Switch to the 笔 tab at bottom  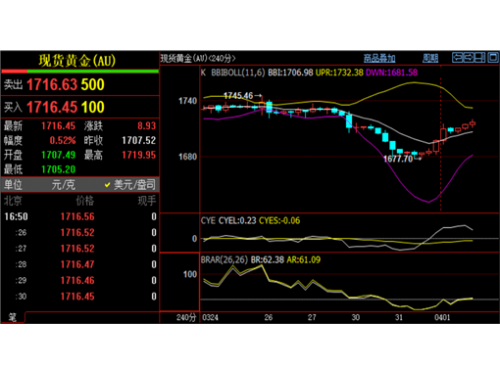12,317
